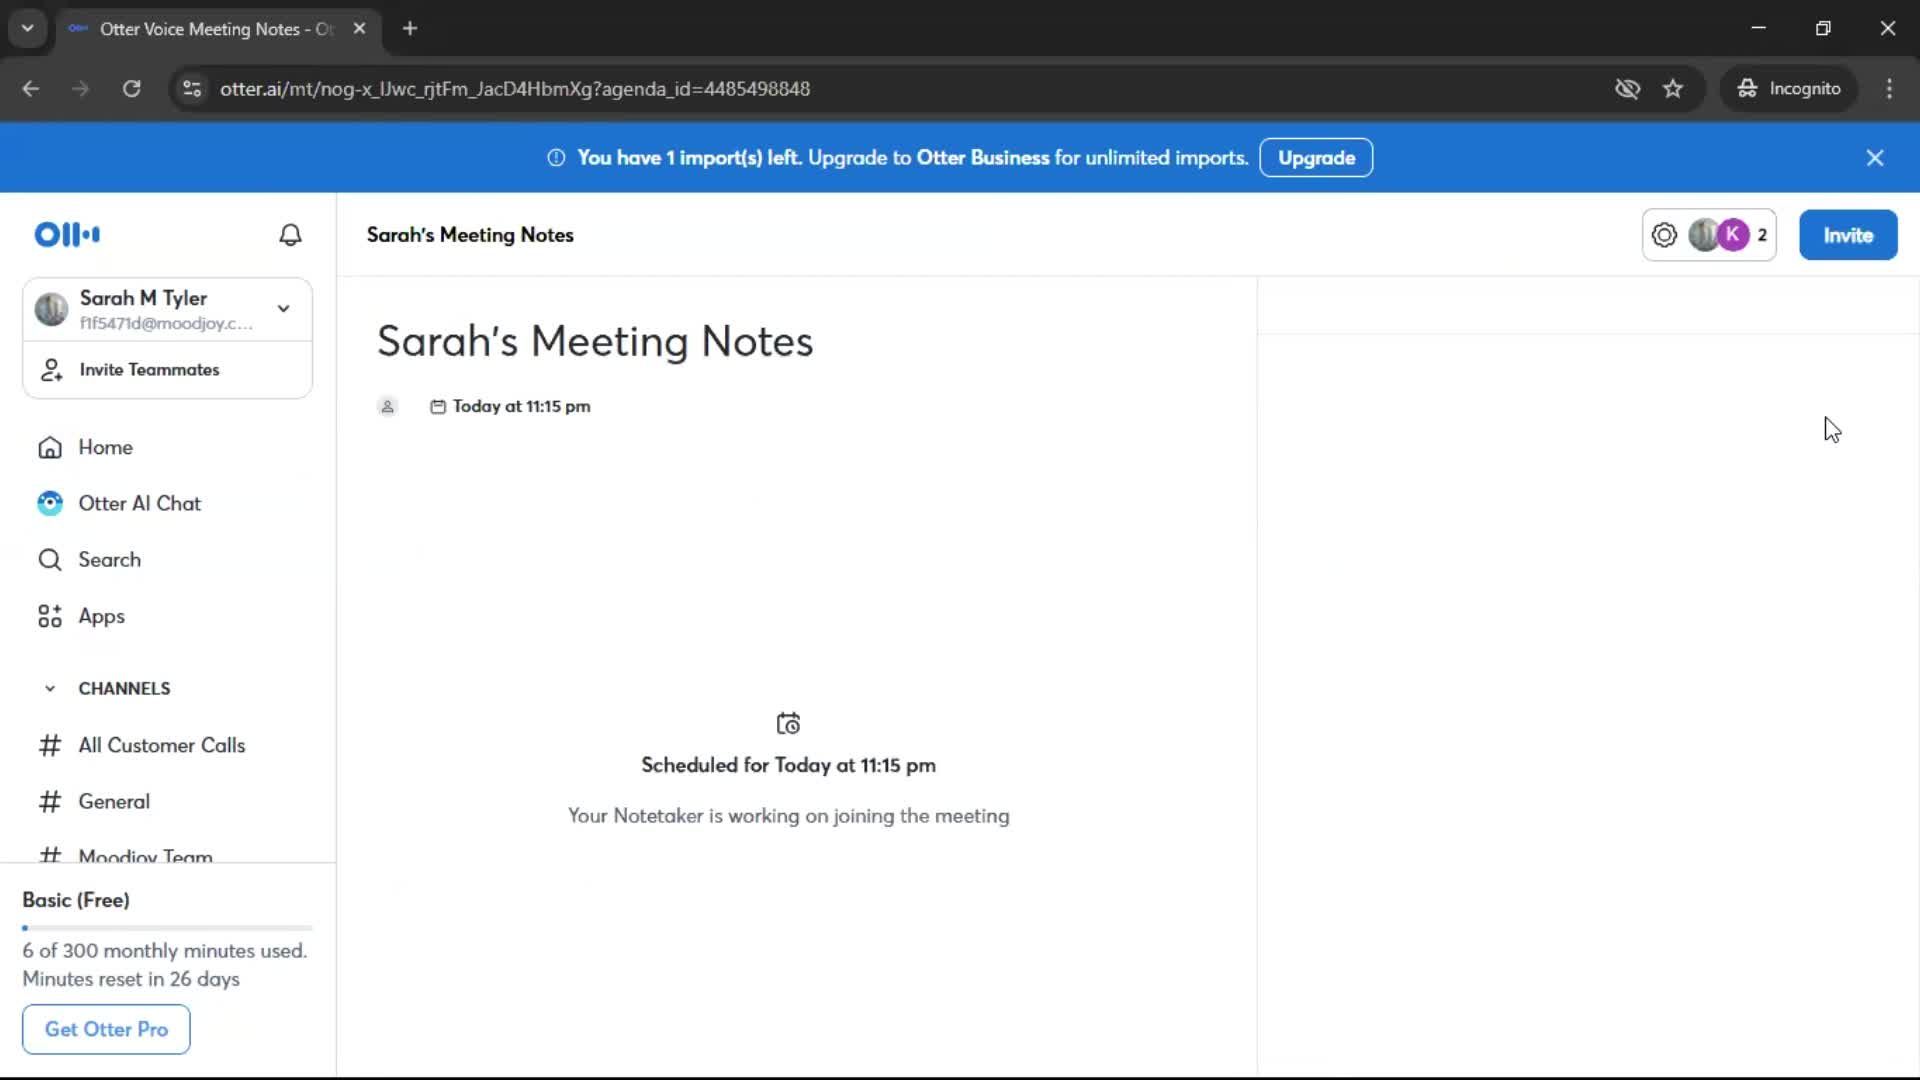Close the Otter Voice Meeting Notes tab
1920x1080 pixels.
pos(359,29)
